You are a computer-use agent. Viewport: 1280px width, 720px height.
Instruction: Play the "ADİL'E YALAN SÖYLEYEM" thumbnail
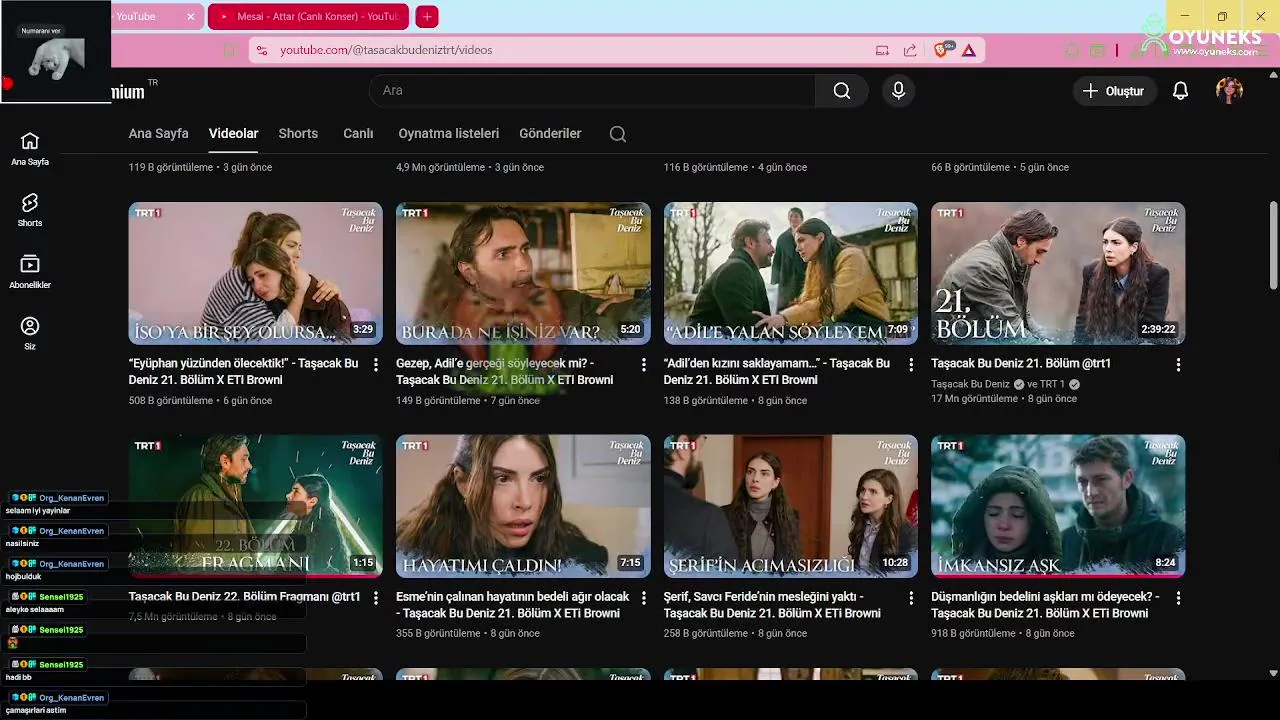pos(791,273)
